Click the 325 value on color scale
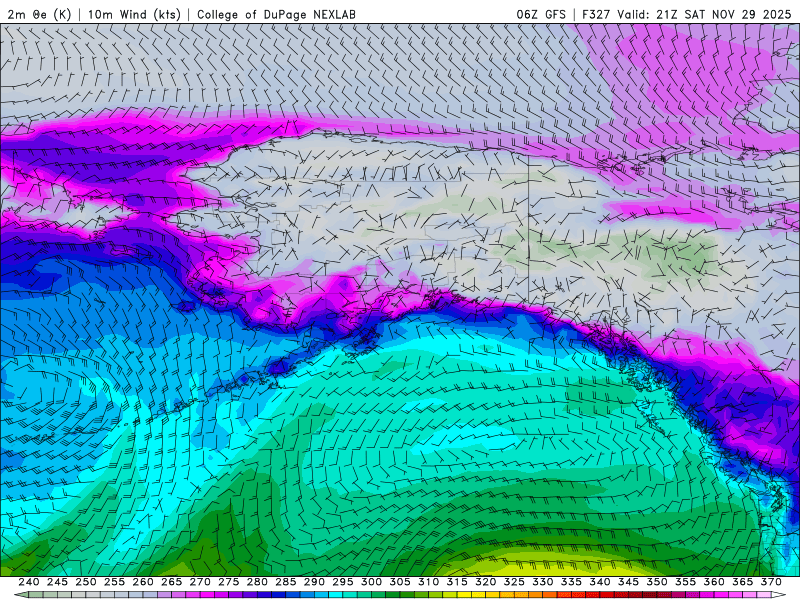 coord(514,582)
